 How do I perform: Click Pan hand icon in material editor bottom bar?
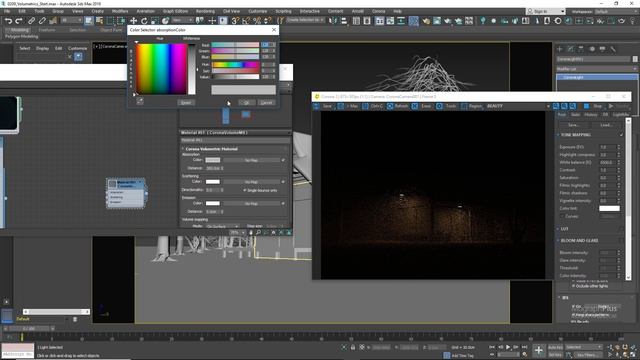251,232
